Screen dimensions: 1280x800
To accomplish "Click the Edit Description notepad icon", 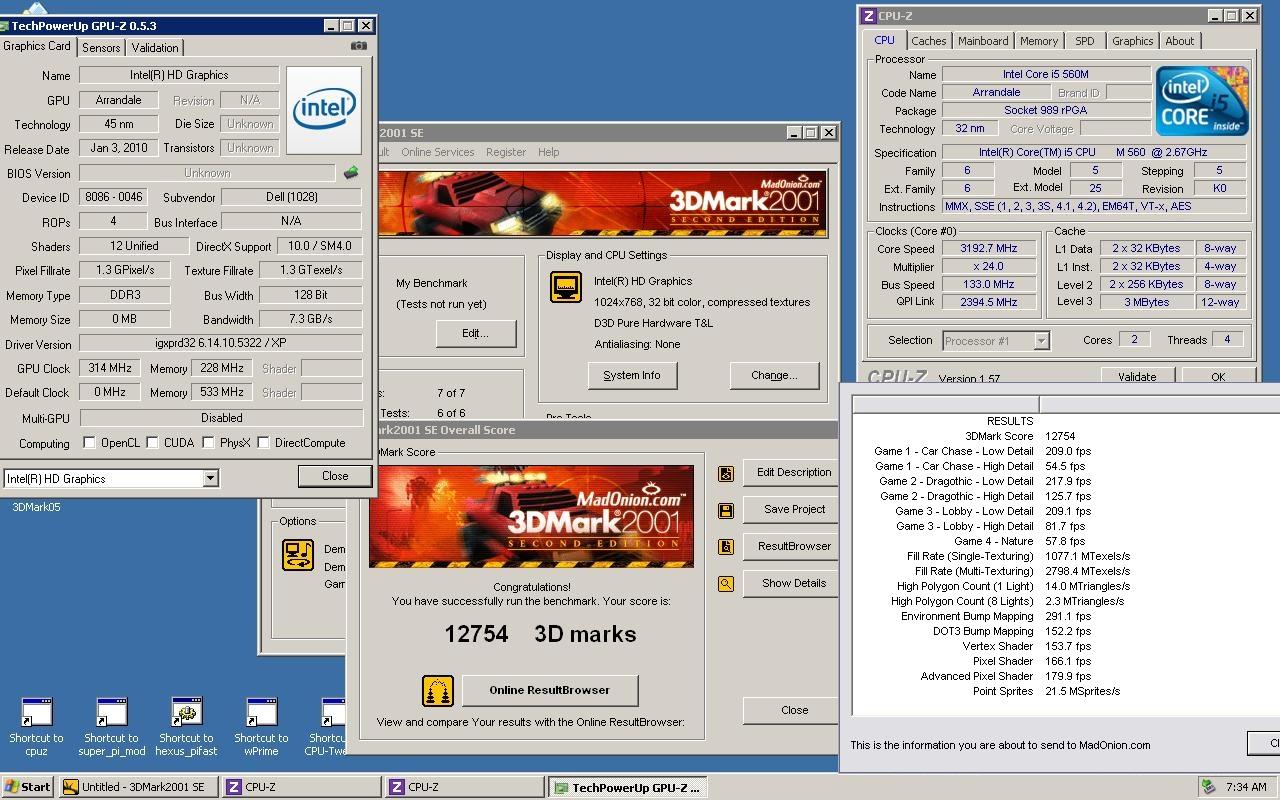I will (726, 473).
